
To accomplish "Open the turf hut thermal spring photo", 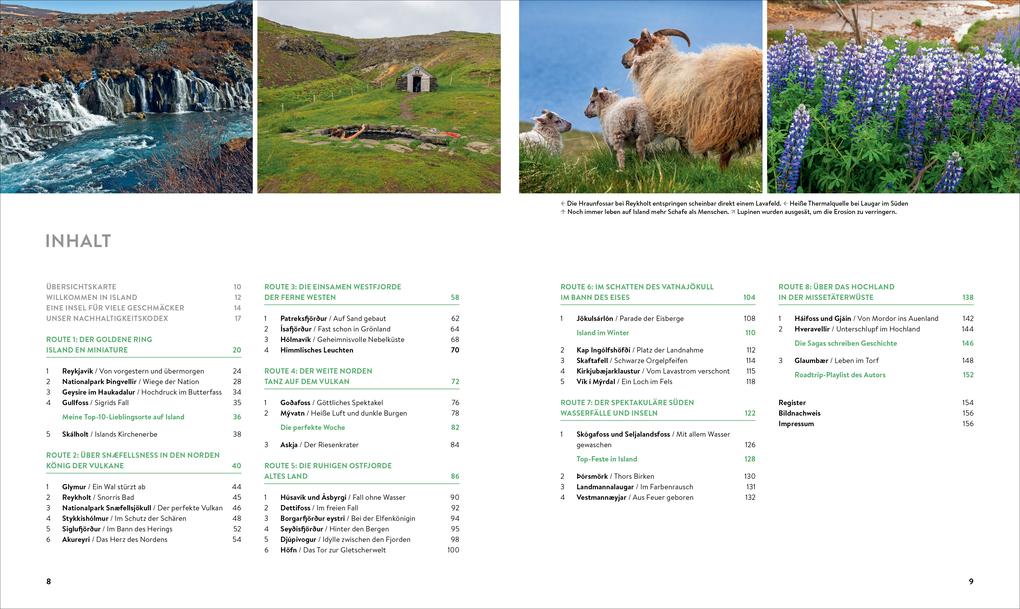I will [x=379, y=96].
